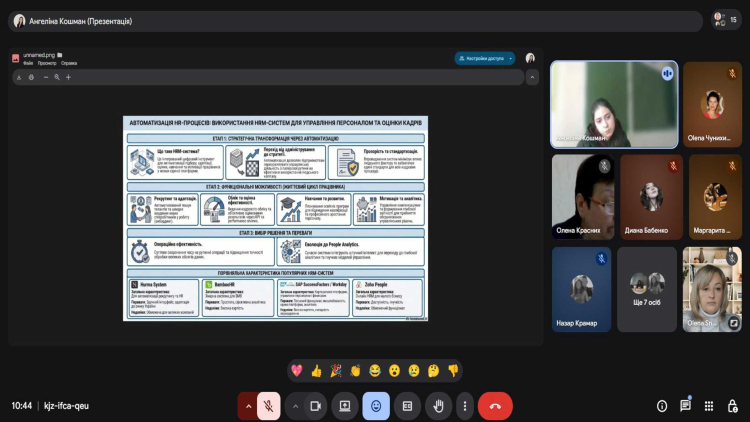Toggle the emoji reactions panel
Screen dimensions: 750x422
tap(376, 405)
